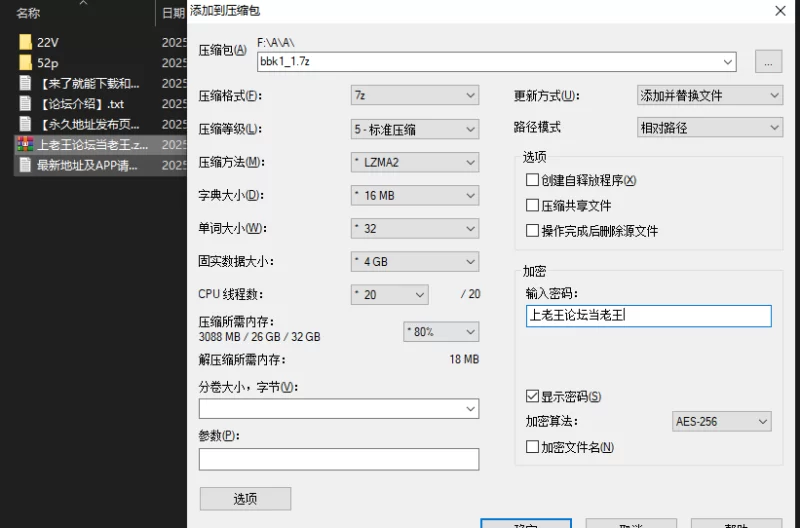Enable 创建自释放程序 checkbox
The image size is (800, 528).
point(532,180)
